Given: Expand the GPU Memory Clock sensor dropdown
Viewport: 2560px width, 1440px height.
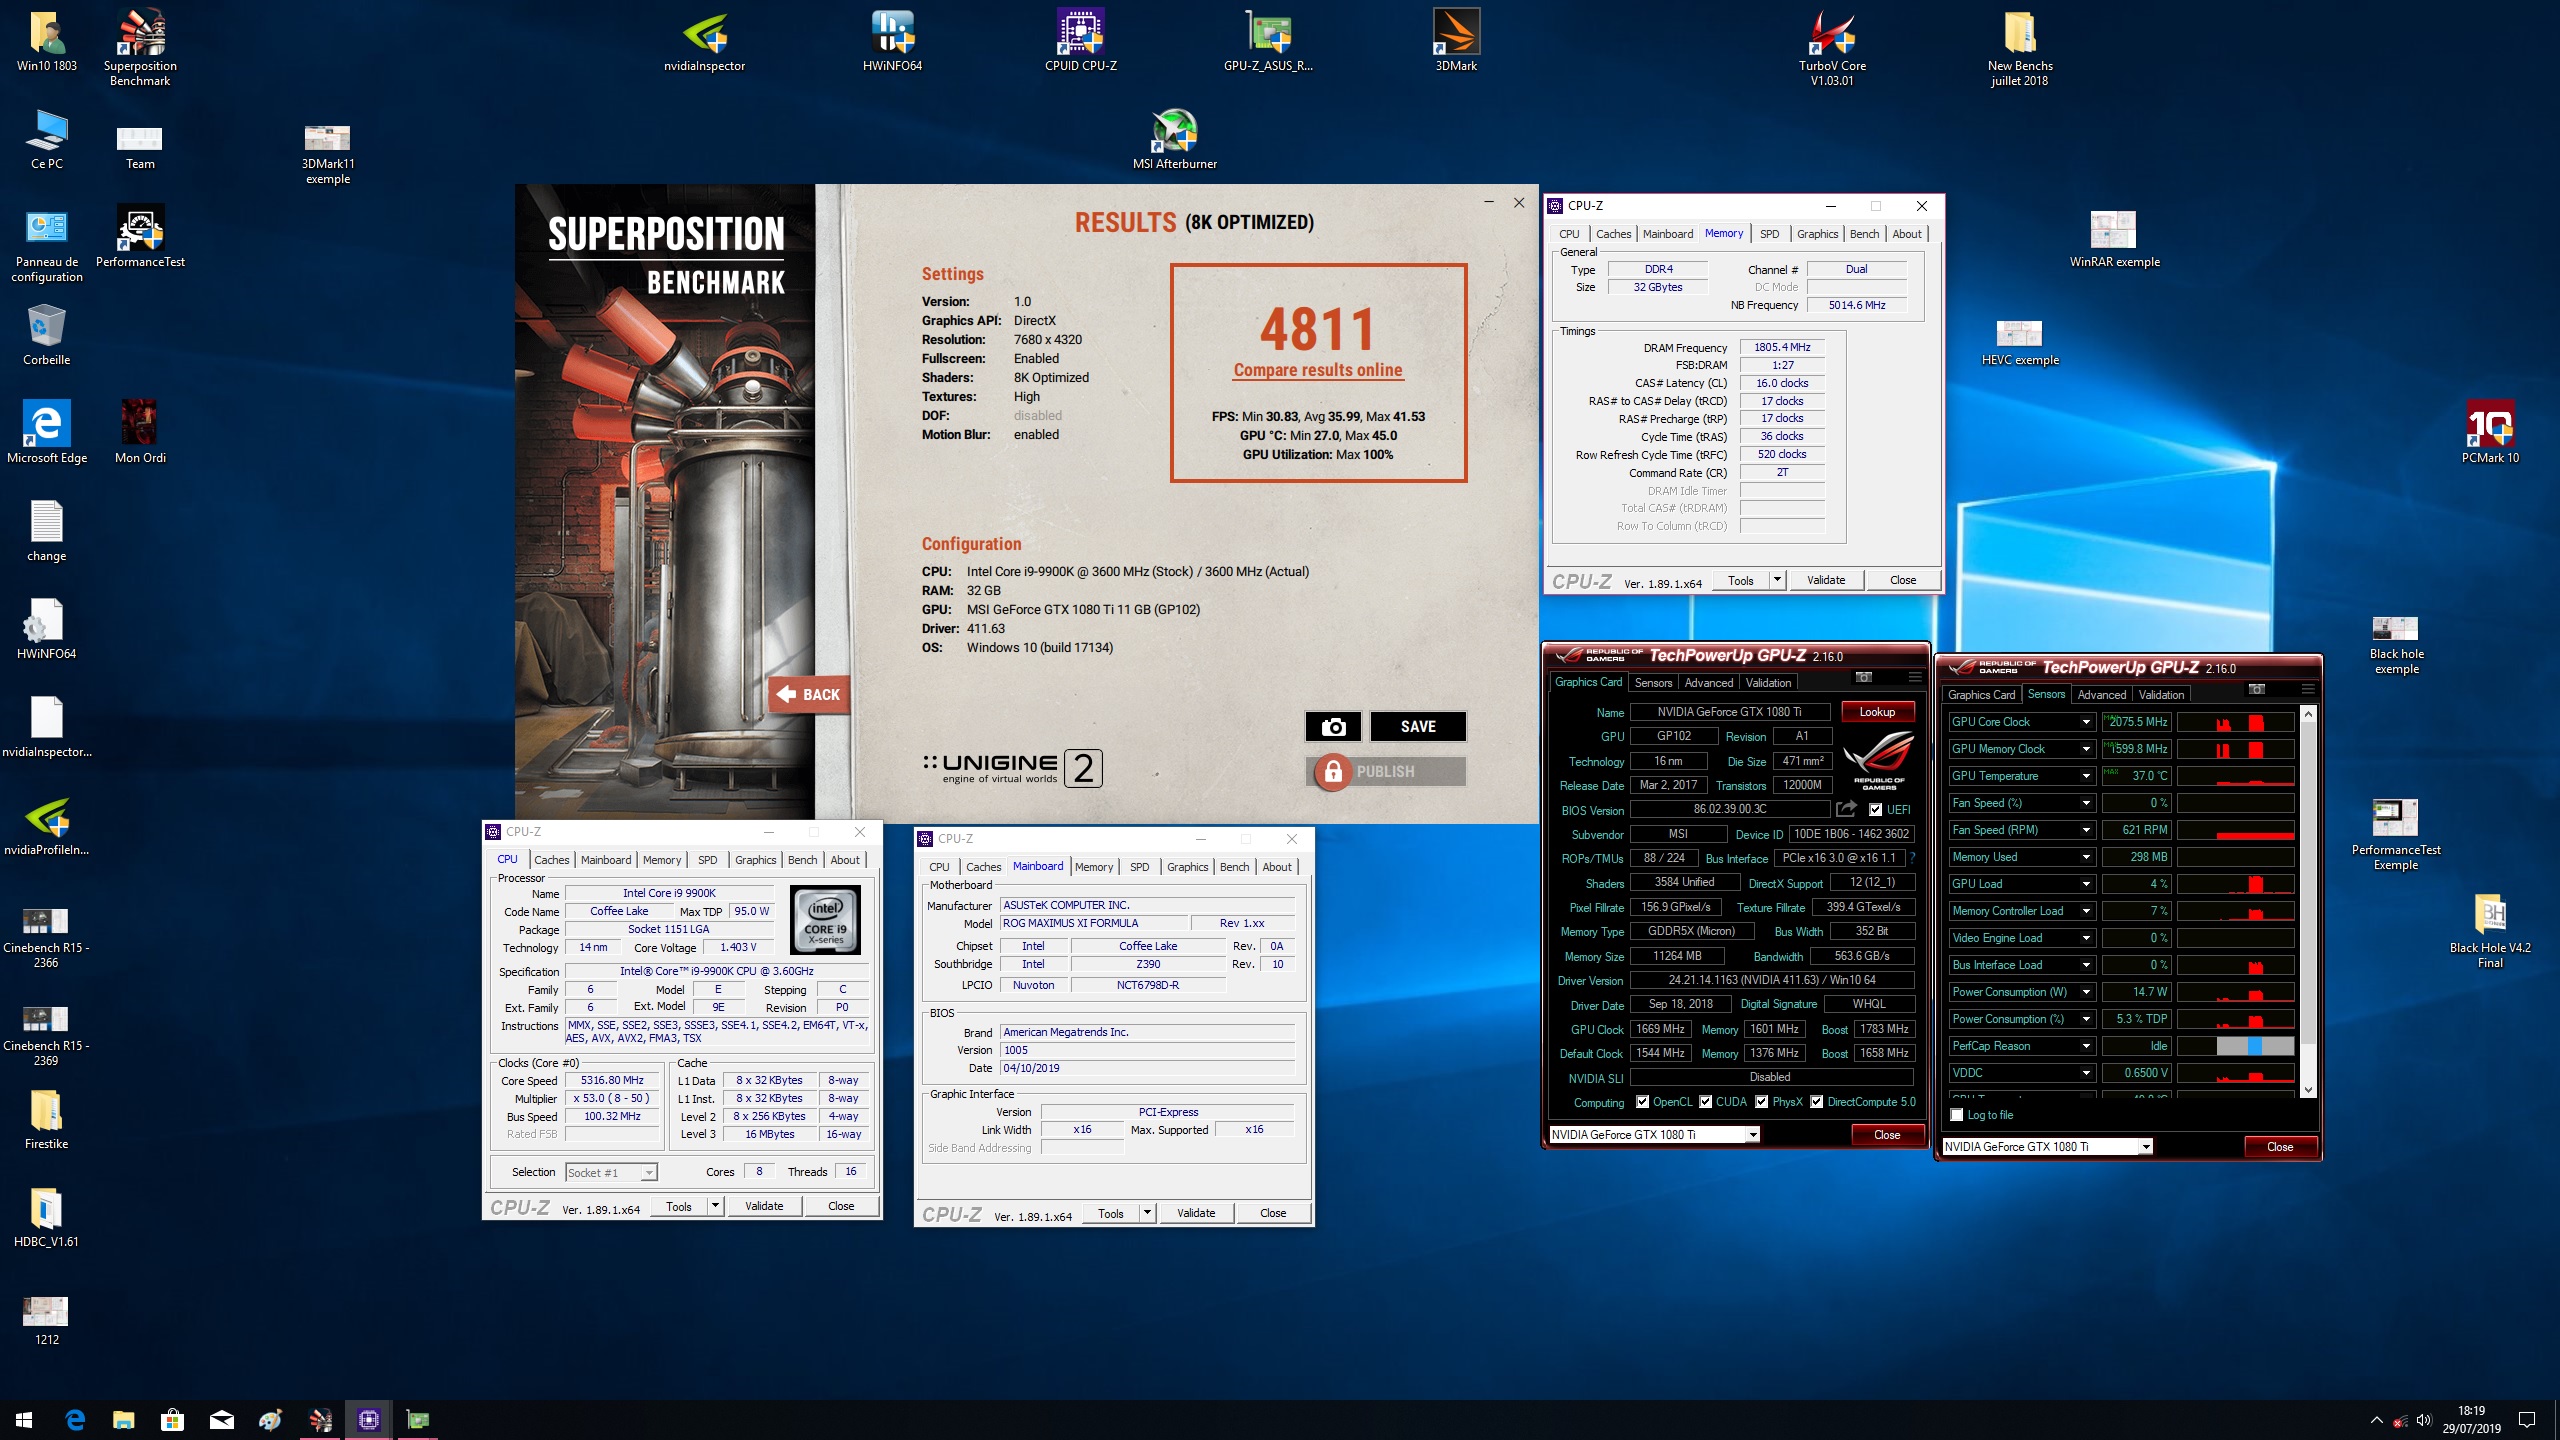Looking at the screenshot, I should tap(2086, 749).
